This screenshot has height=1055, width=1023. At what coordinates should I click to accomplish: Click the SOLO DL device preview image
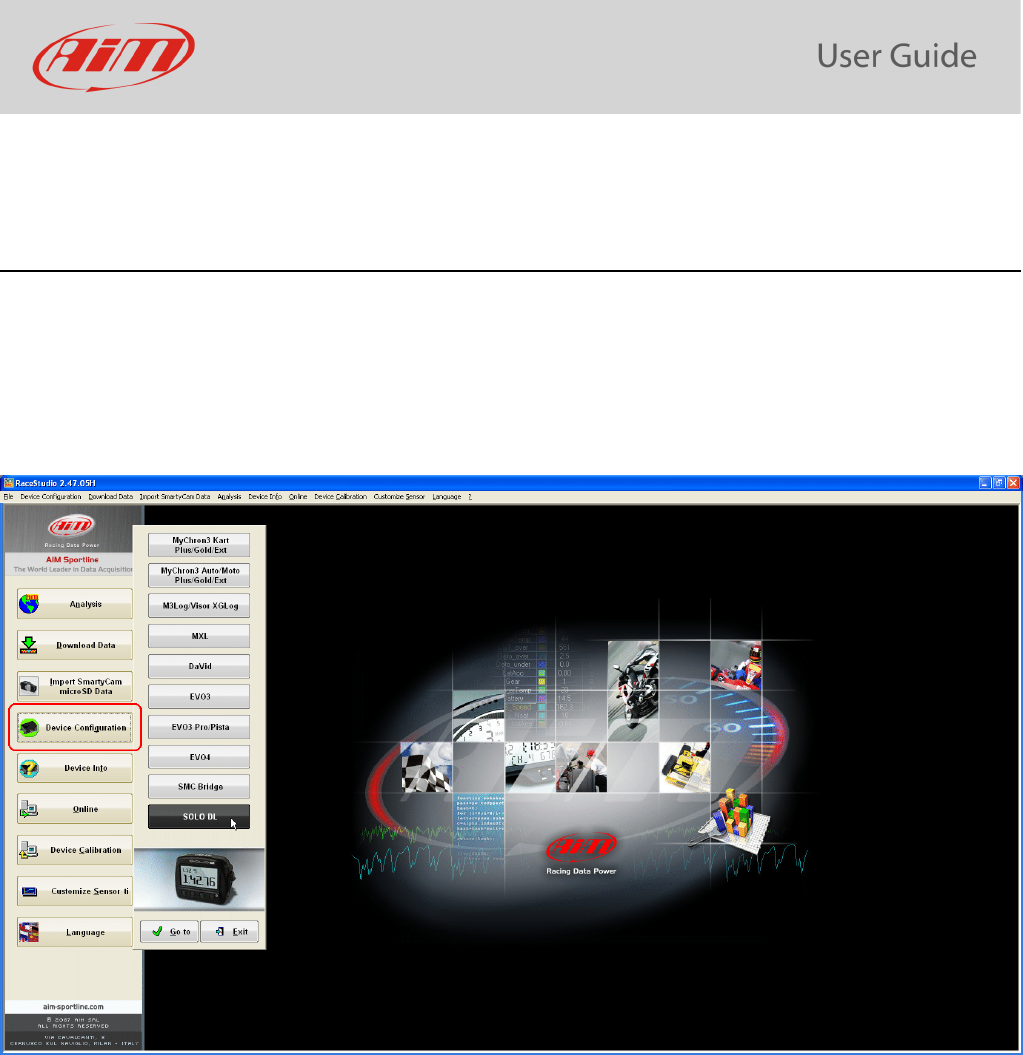(199, 879)
